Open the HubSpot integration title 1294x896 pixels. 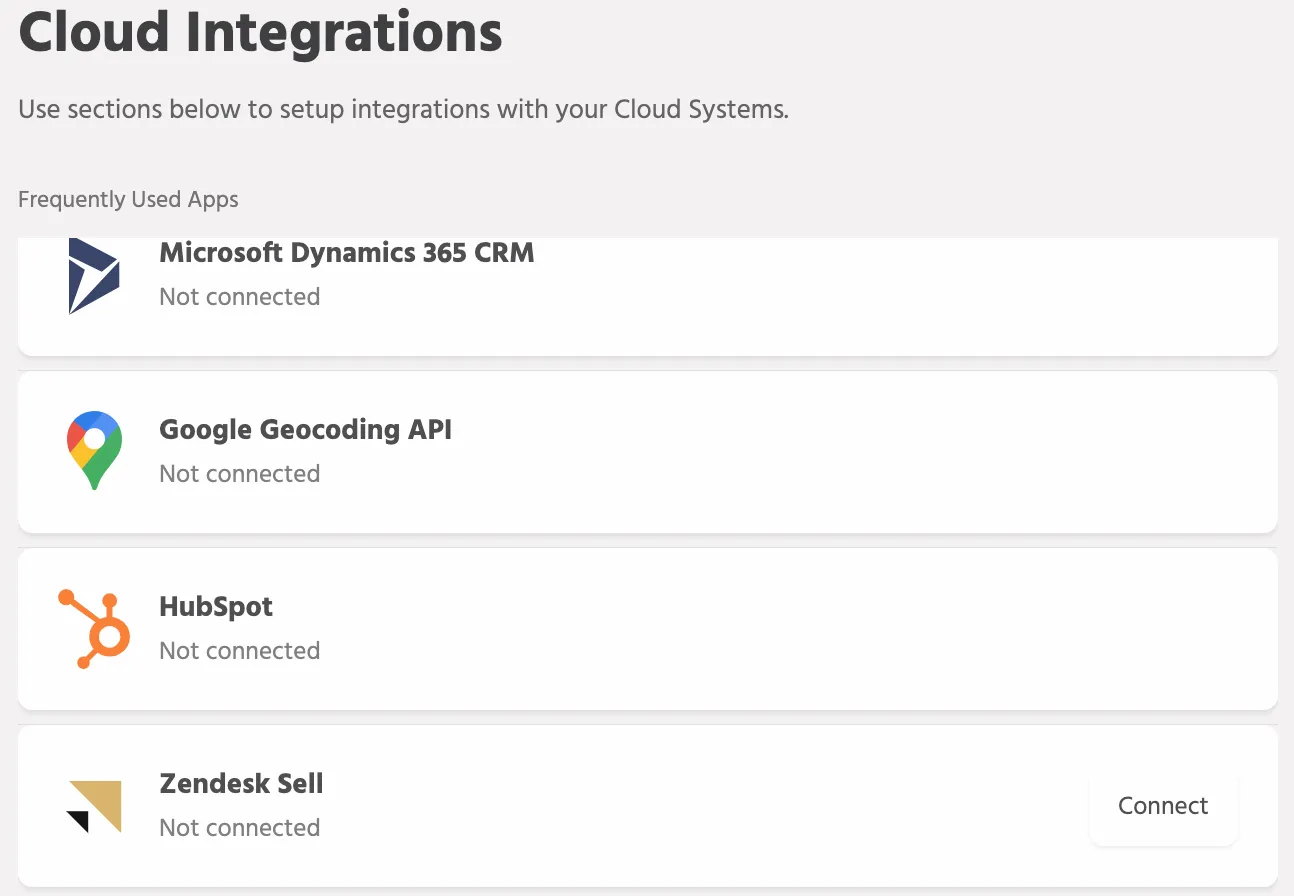pos(216,607)
